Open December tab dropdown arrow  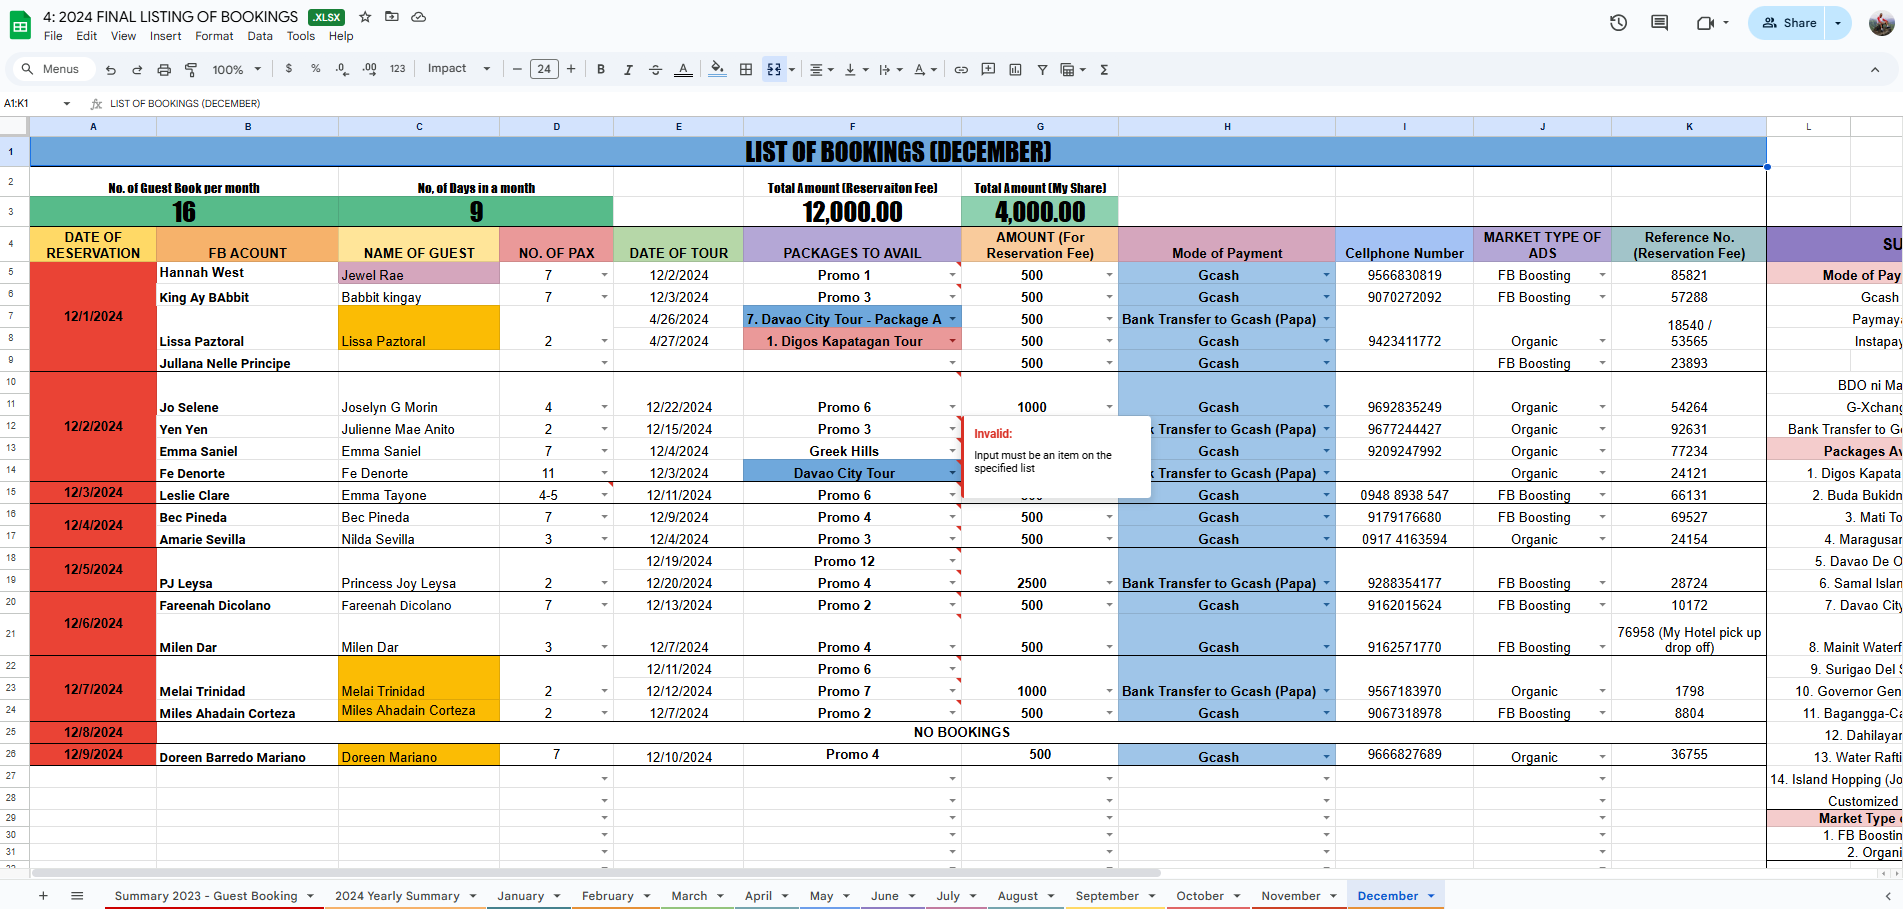[x=1431, y=896]
